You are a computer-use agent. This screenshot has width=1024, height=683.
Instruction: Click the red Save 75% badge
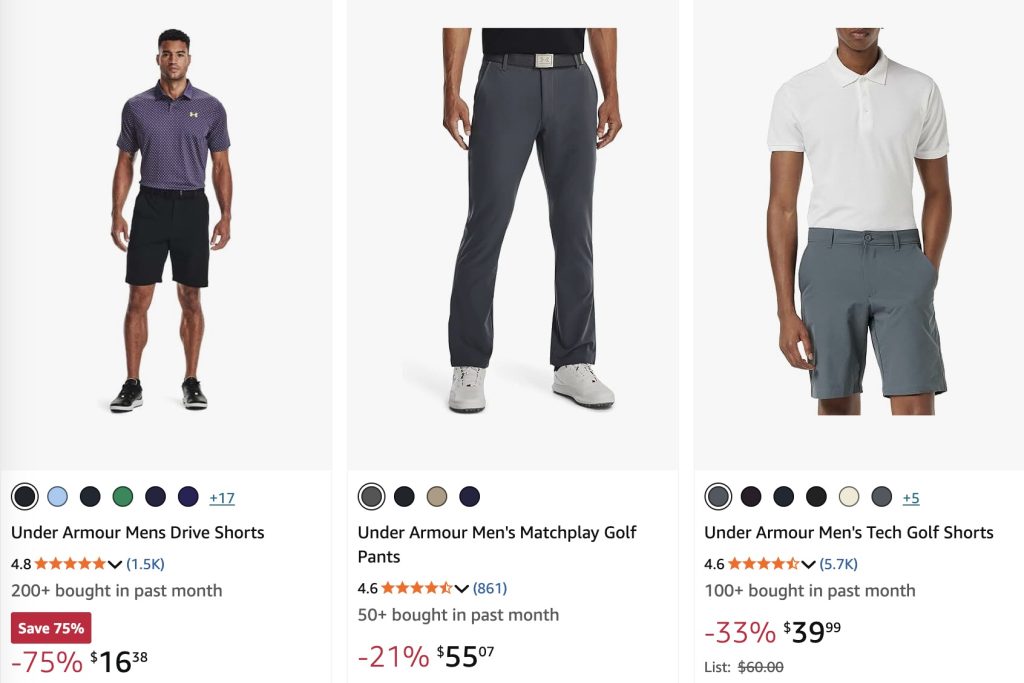51,628
